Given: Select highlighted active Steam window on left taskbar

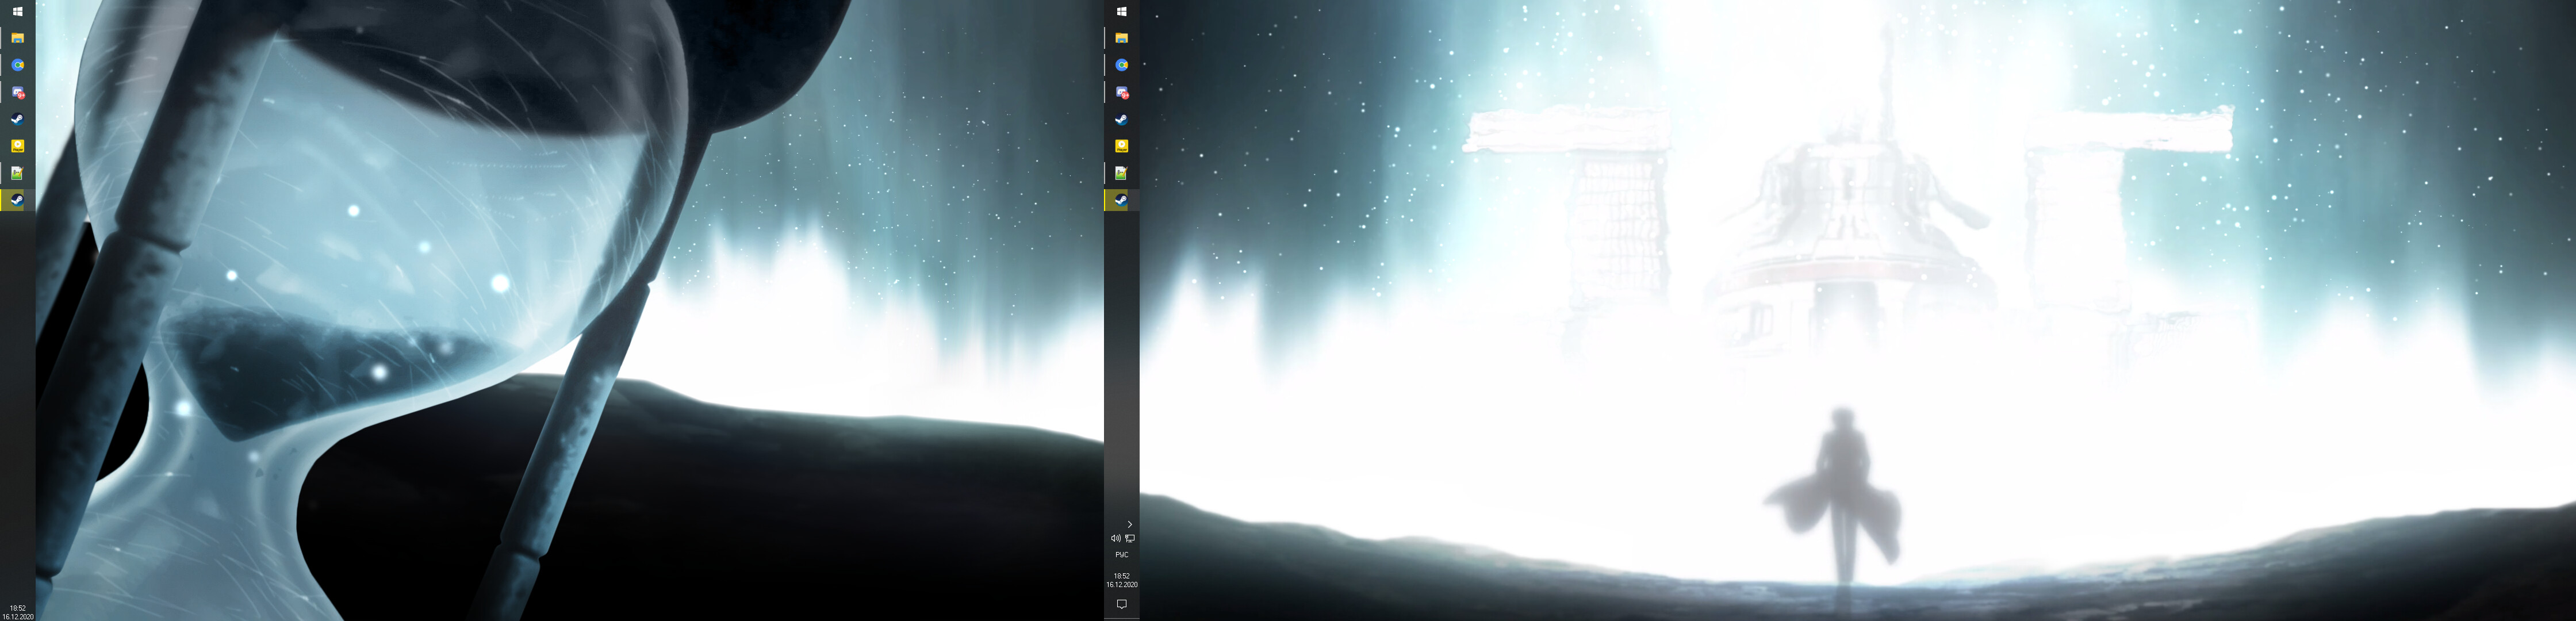Looking at the screenshot, I should pos(18,200).
